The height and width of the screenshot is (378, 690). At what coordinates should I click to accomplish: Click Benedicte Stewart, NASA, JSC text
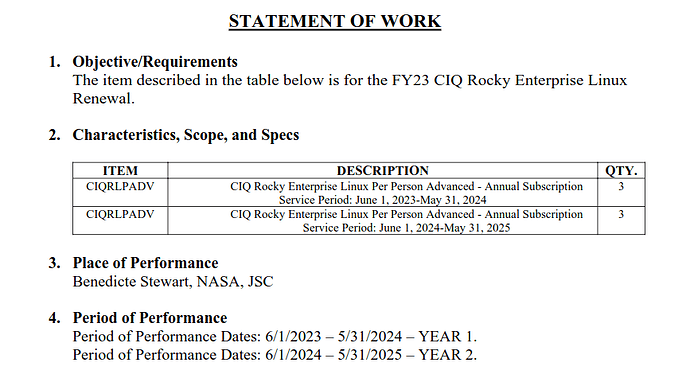pyautogui.click(x=173, y=281)
